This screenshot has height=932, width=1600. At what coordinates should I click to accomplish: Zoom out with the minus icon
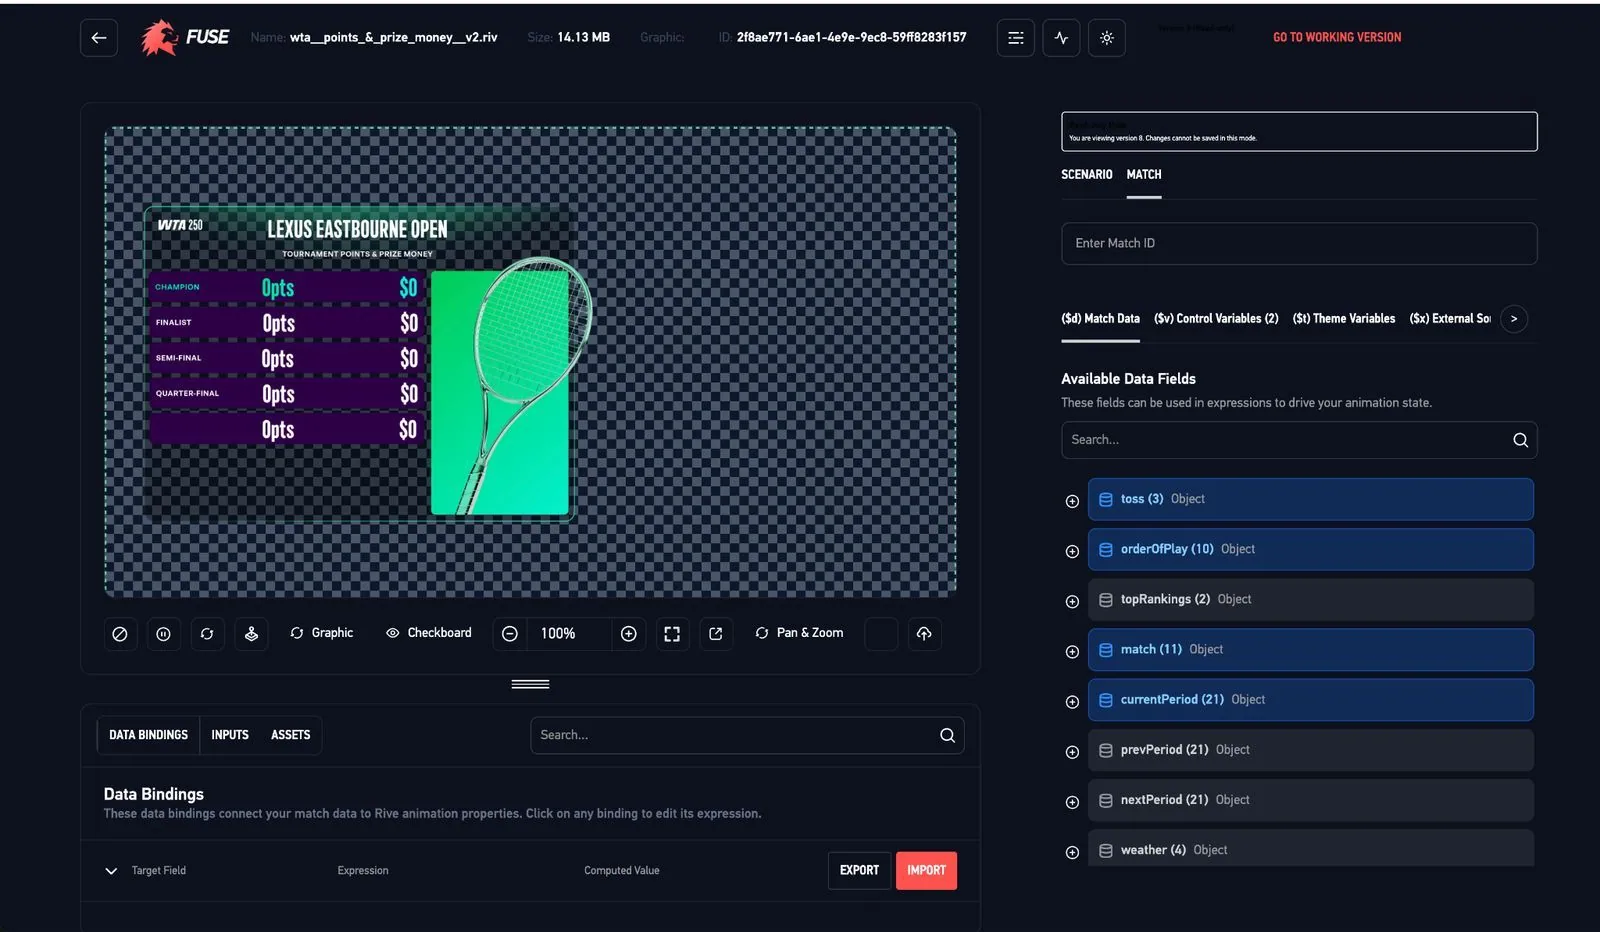click(510, 634)
